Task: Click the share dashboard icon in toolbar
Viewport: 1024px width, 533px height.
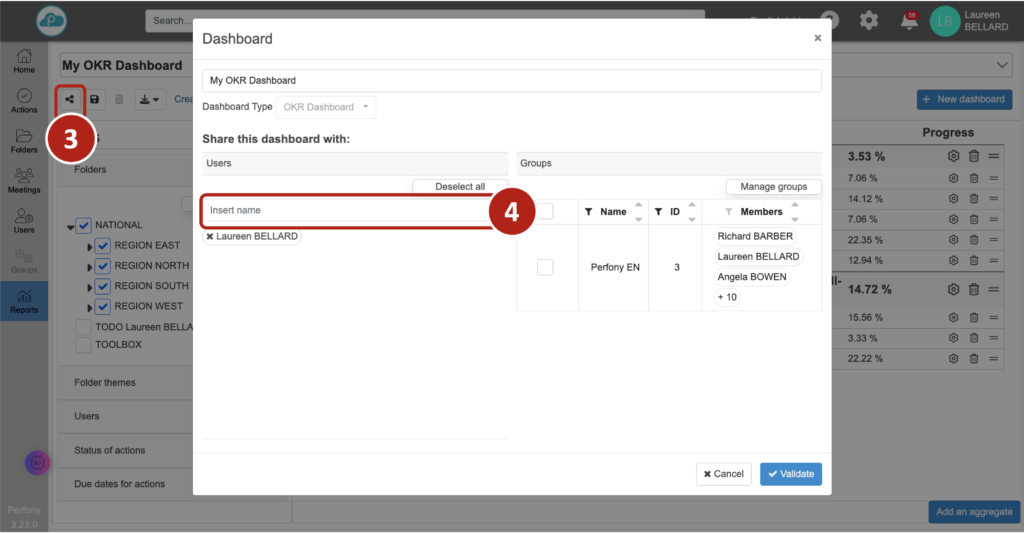Action: pyautogui.click(x=70, y=99)
